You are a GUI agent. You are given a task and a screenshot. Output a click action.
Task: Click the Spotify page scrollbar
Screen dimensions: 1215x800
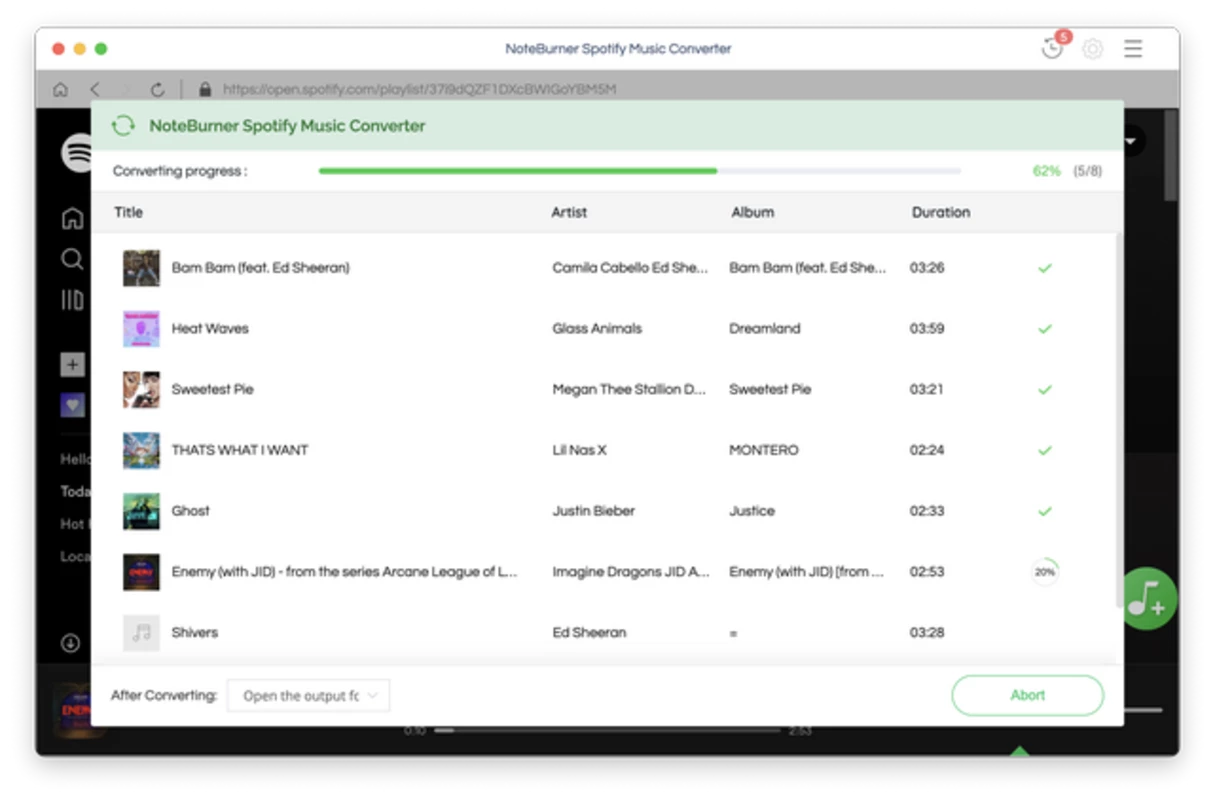point(1171,155)
